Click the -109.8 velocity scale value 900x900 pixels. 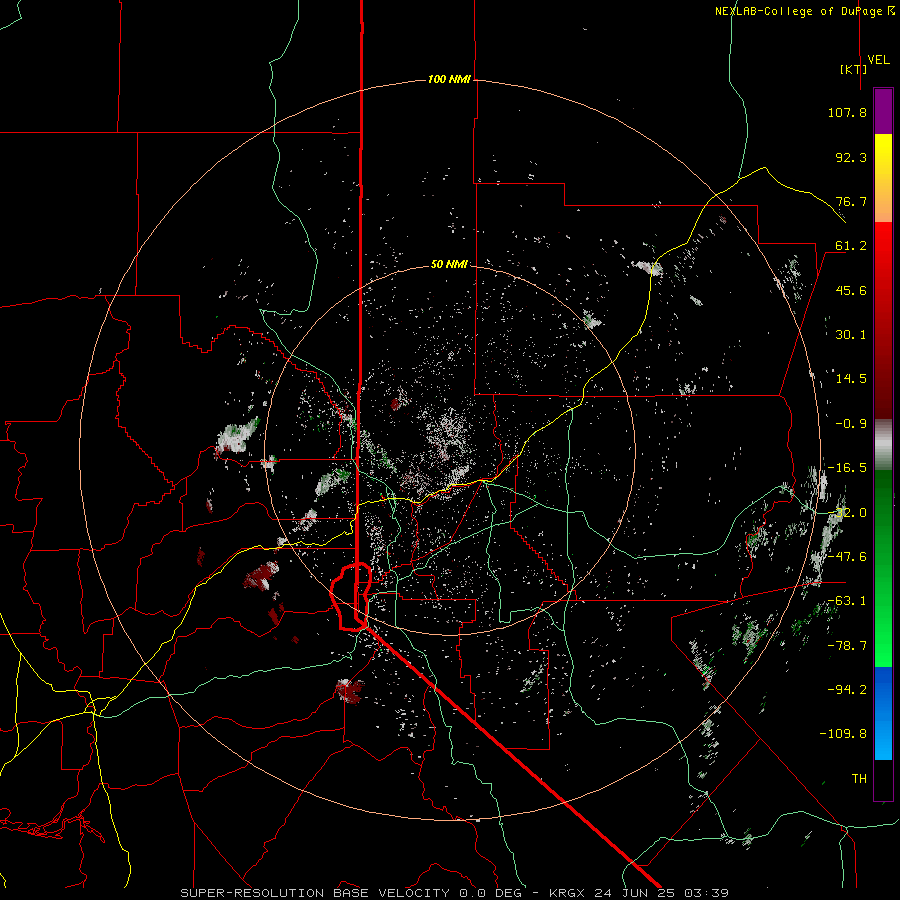pyautogui.click(x=844, y=734)
